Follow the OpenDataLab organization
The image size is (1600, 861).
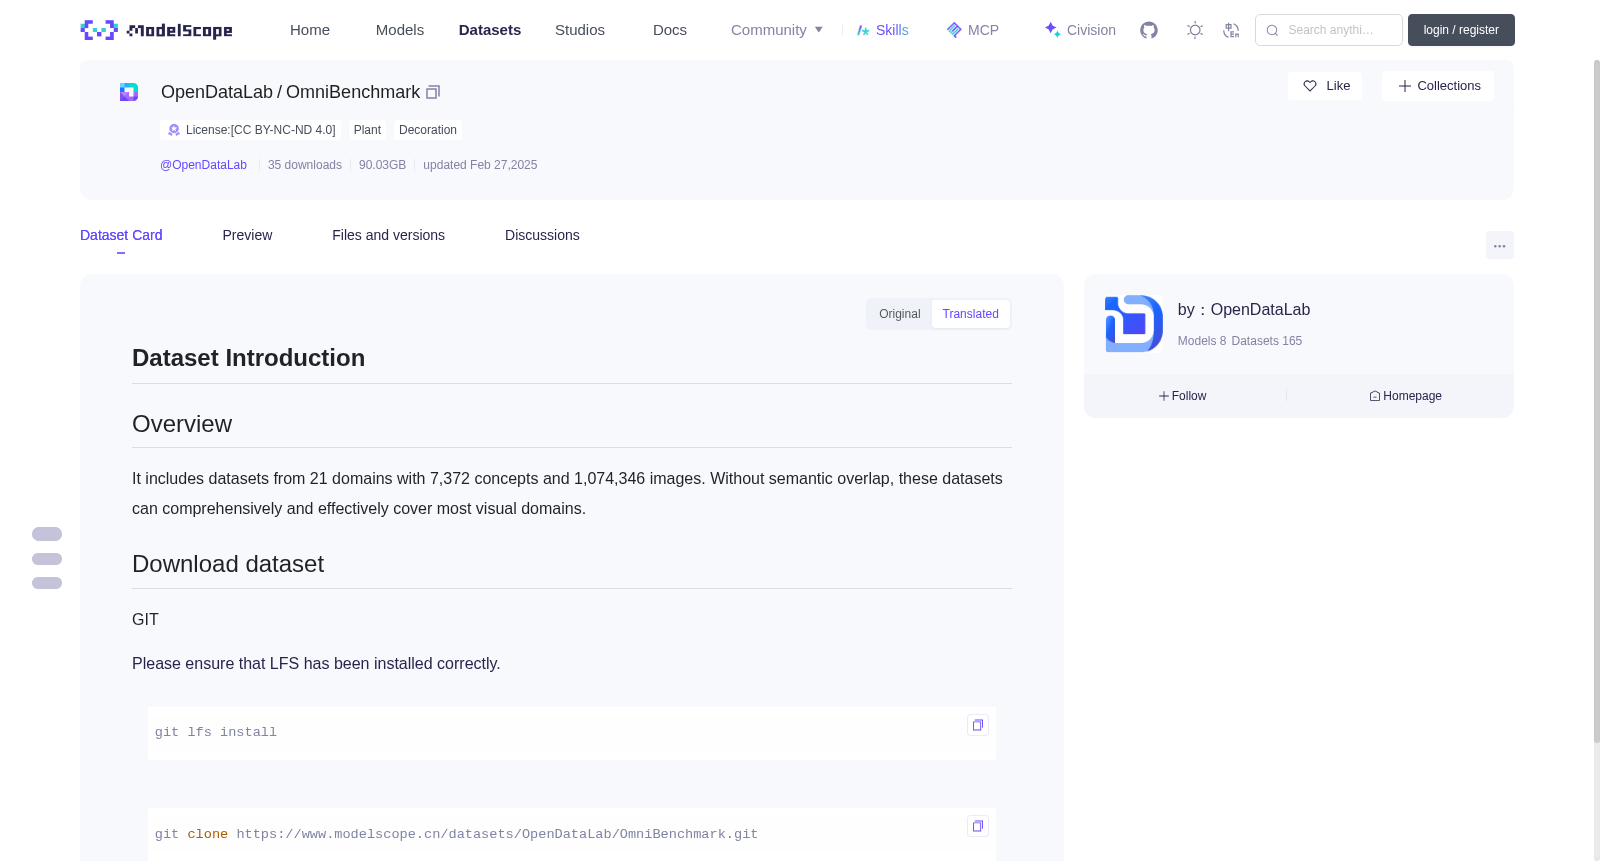(x=1183, y=396)
